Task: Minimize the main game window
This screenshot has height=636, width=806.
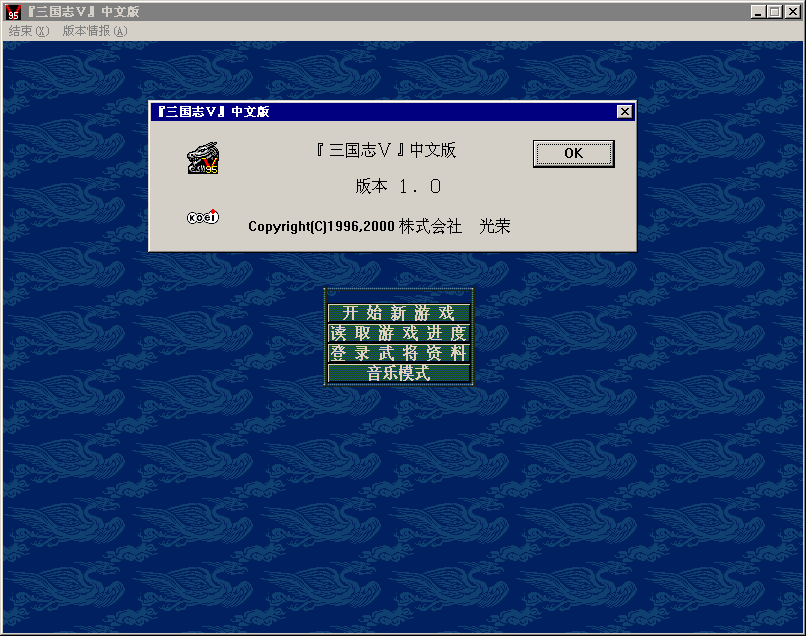Action: pos(758,12)
